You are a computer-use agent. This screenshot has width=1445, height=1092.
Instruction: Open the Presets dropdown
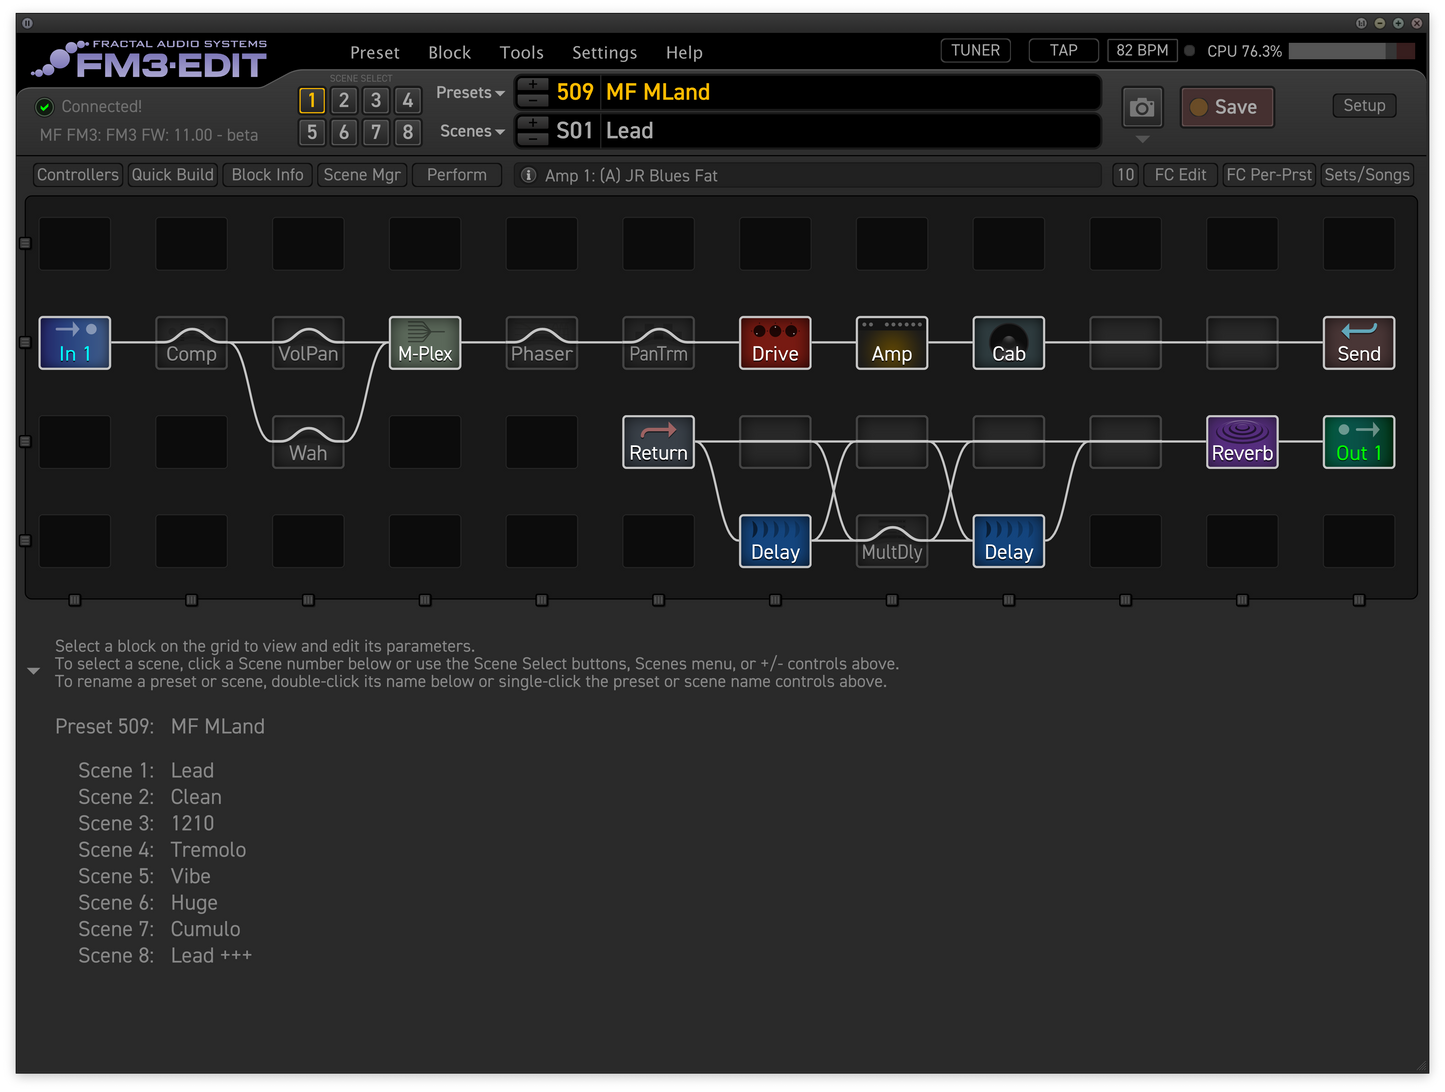coord(470,92)
